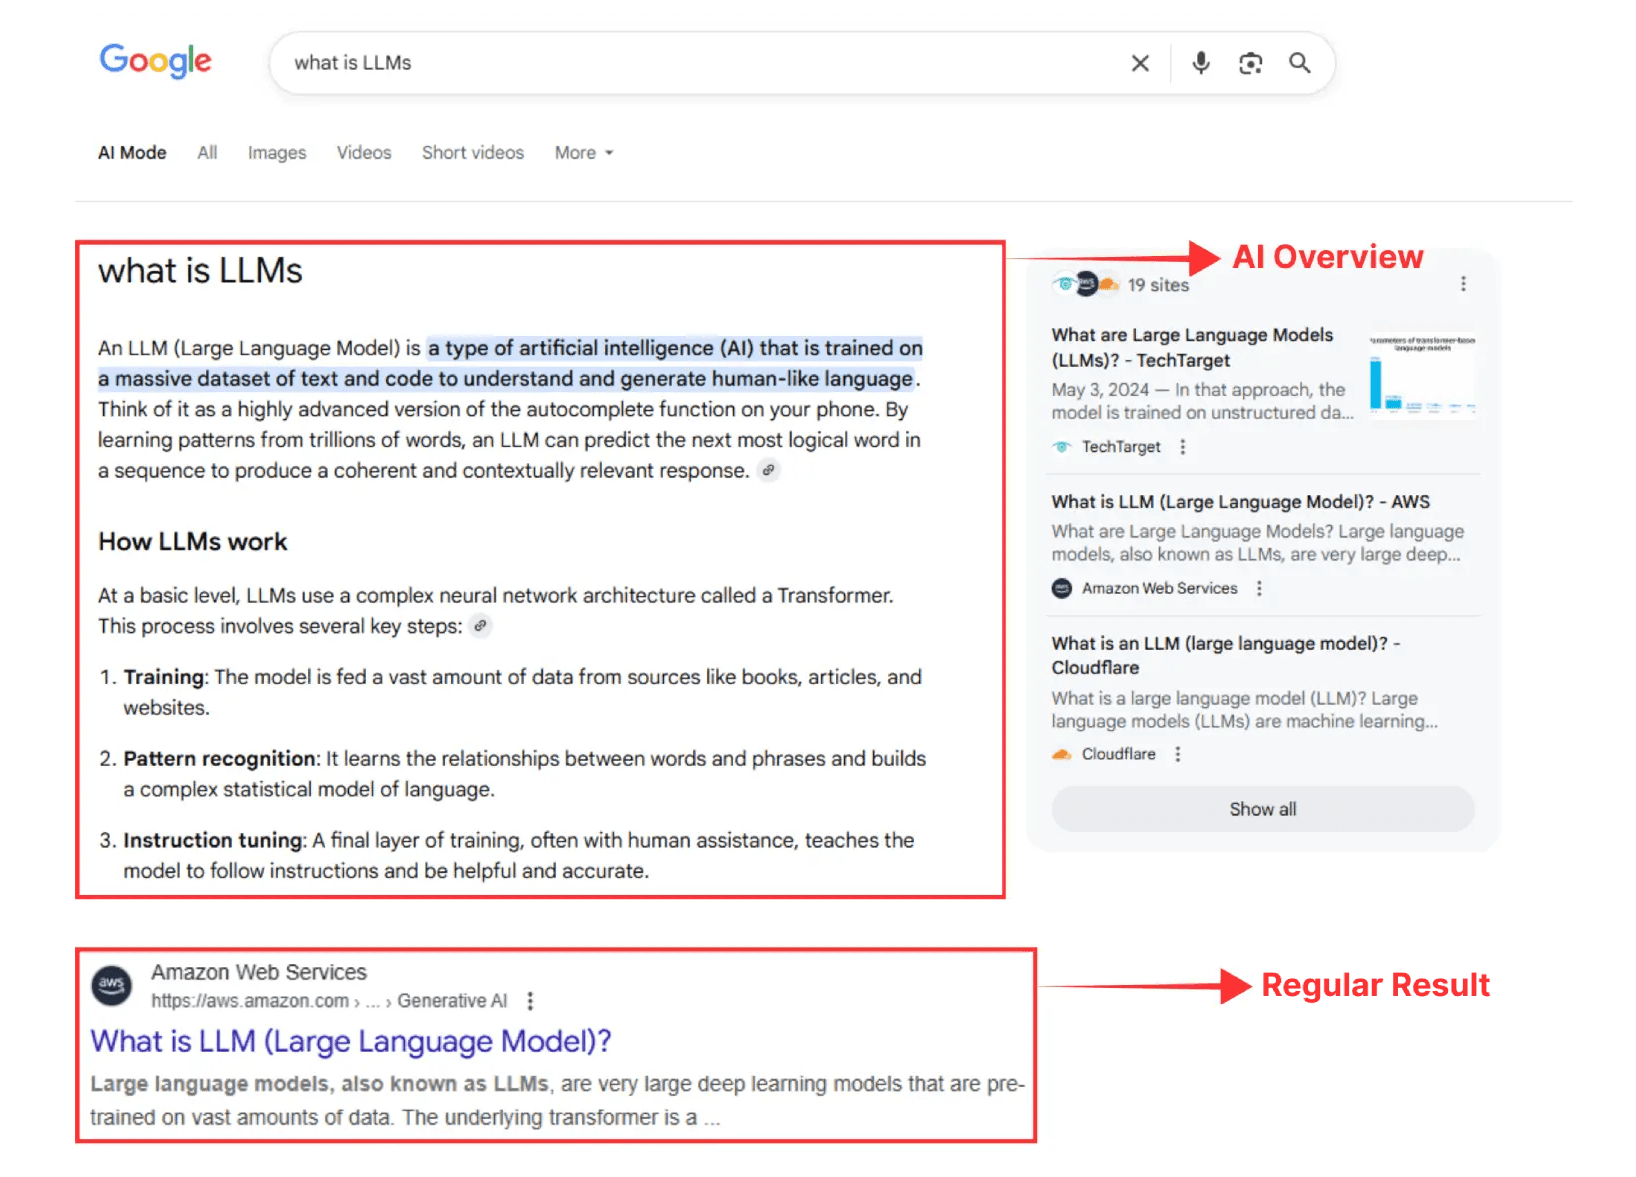Open link icon after 'several key steps'
This screenshot has height=1177, width=1636.
480,626
